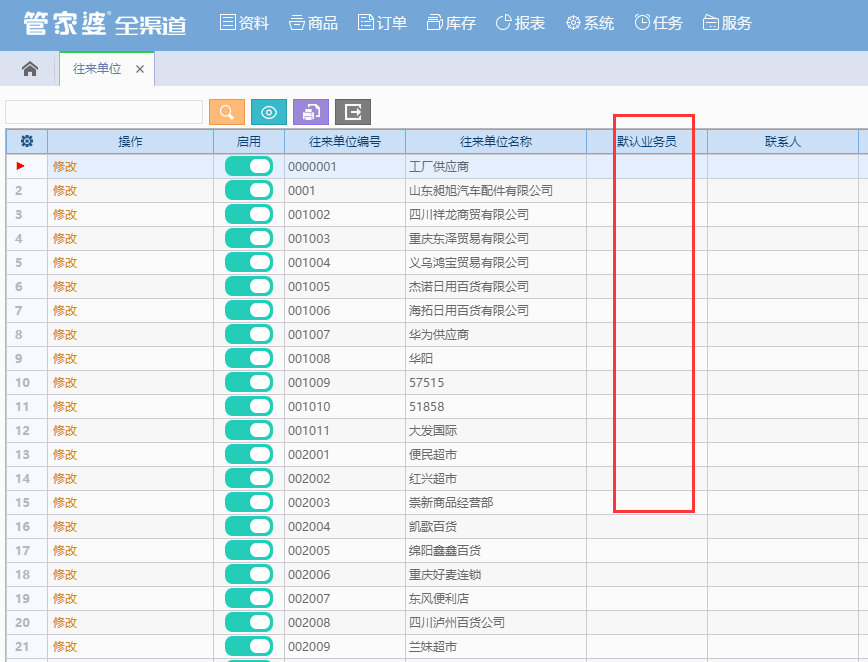The width and height of the screenshot is (868, 662).
Task: Open the 库存 menu
Action: [451, 23]
